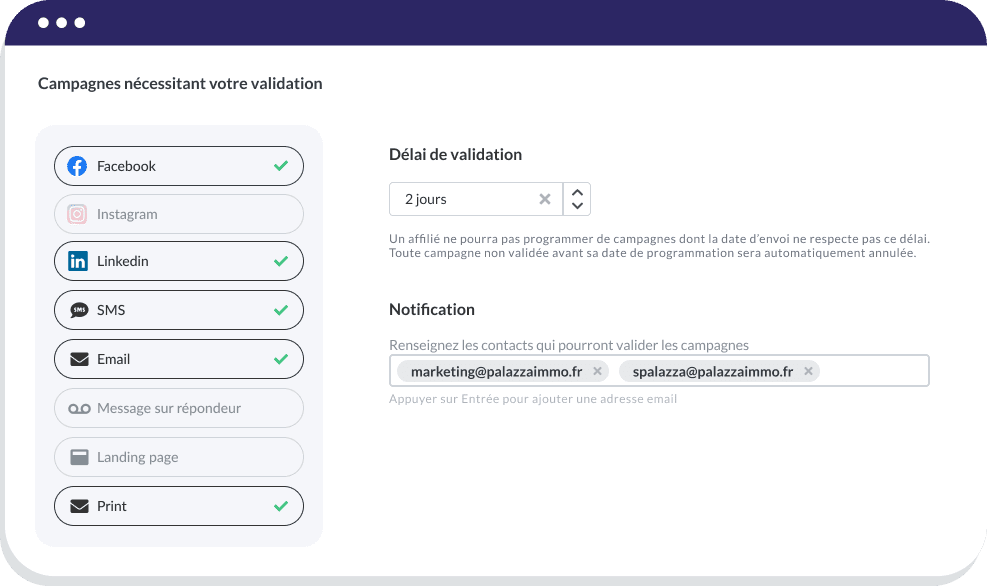This screenshot has width=987, height=586.
Task: Click the Facebook logo icon
Action: [x=78, y=166]
